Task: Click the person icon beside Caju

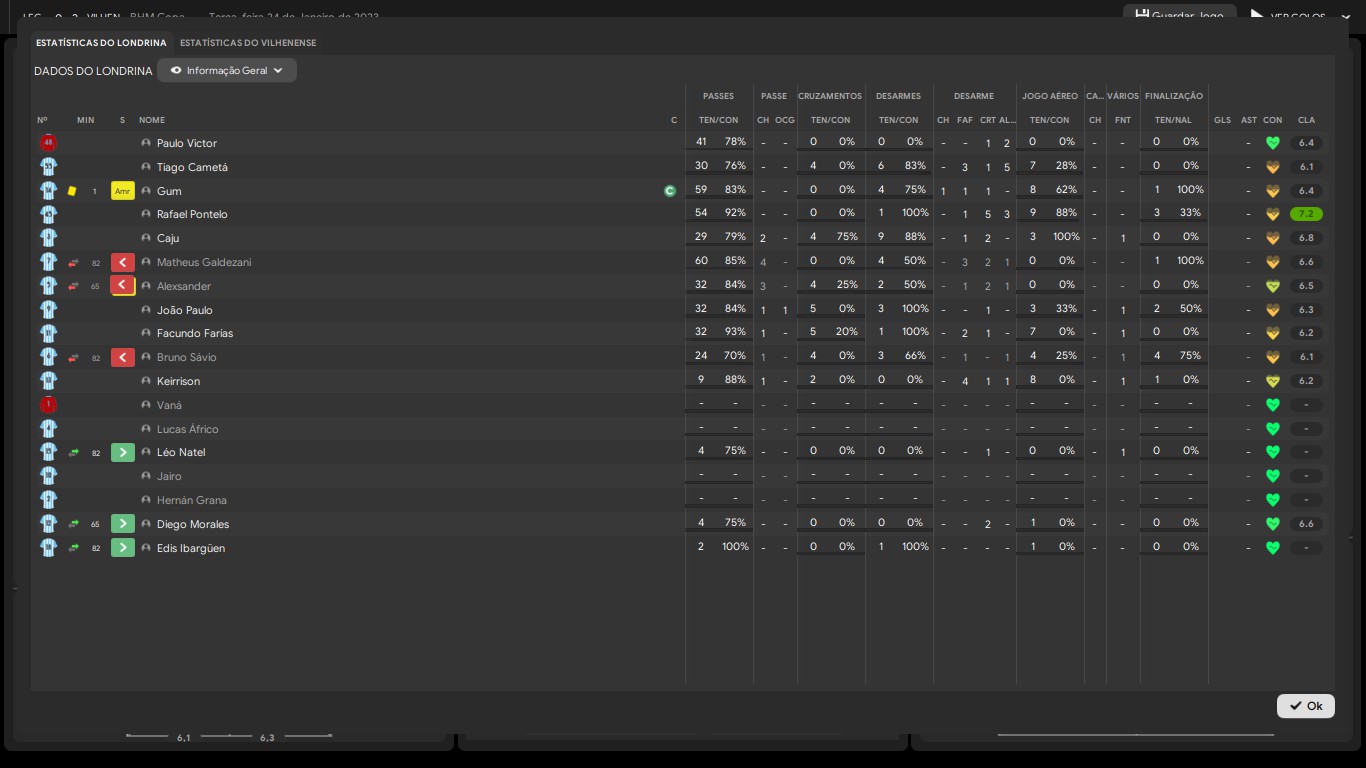Action: pyautogui.click(x=146, y=238)
